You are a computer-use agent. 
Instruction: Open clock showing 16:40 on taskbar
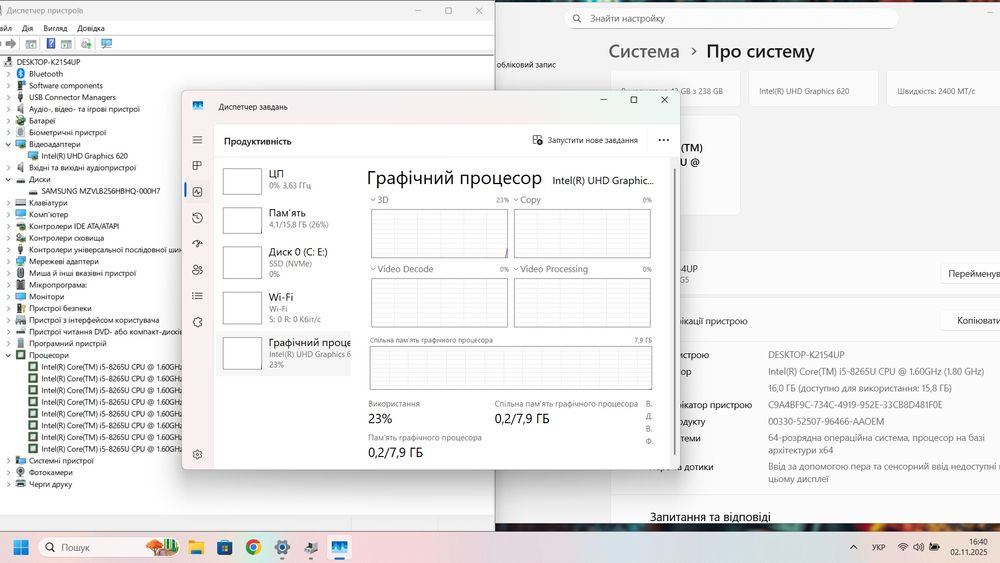pos(969,547)
